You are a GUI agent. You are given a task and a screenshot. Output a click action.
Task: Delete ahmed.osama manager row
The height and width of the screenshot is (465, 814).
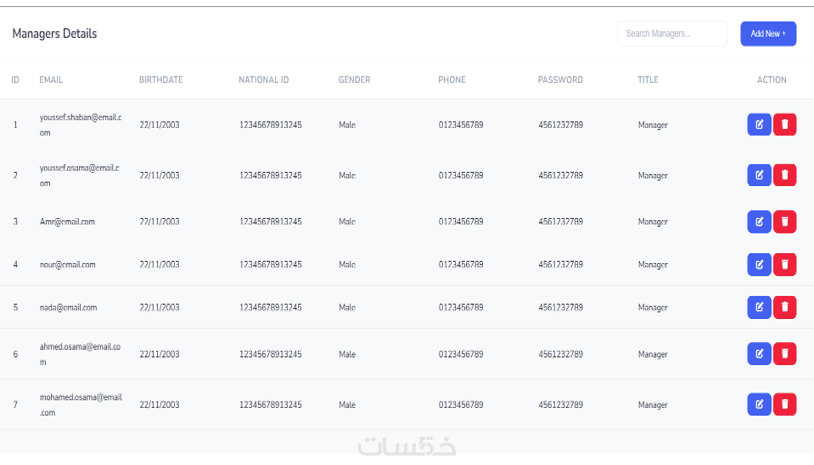coord(785,354)
